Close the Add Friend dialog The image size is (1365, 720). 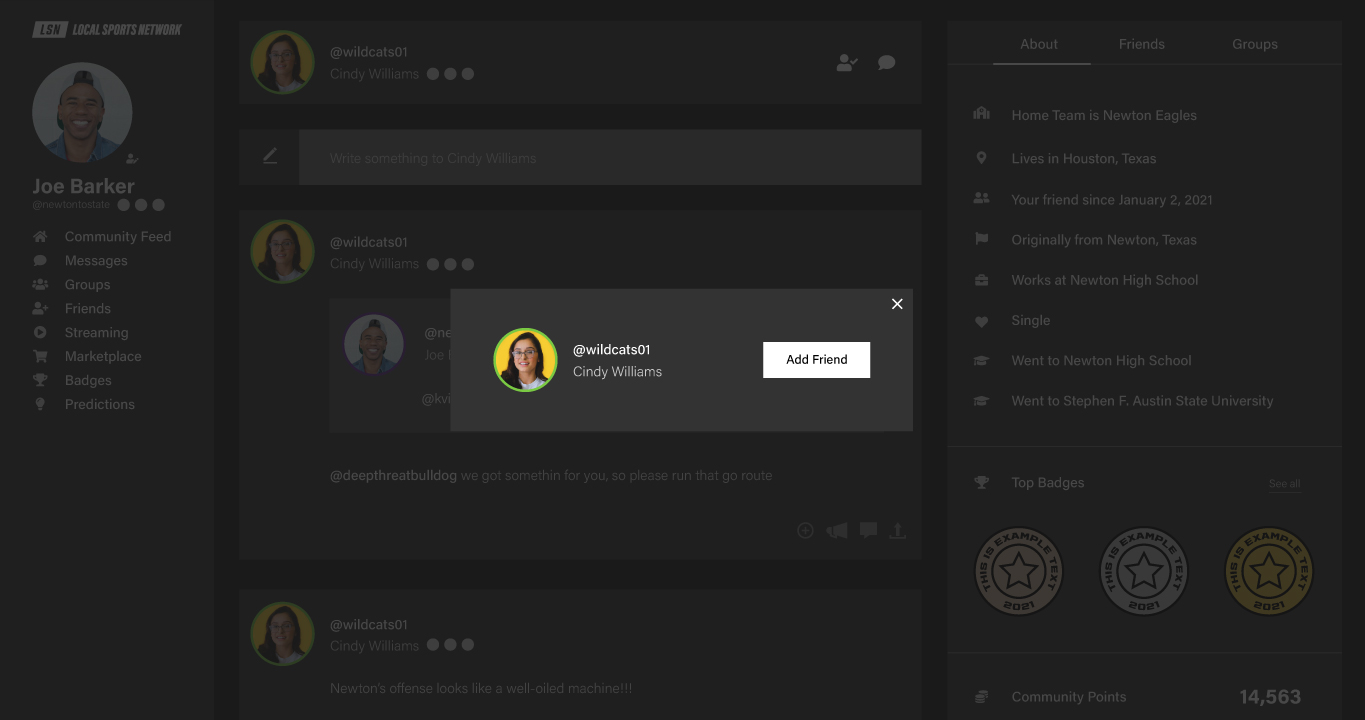coord(897,304)
